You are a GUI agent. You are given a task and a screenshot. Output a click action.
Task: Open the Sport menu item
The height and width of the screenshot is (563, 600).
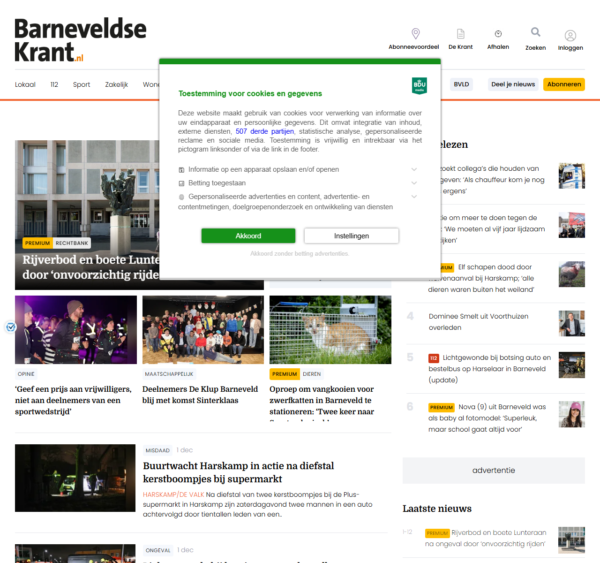tap(82, 85)
